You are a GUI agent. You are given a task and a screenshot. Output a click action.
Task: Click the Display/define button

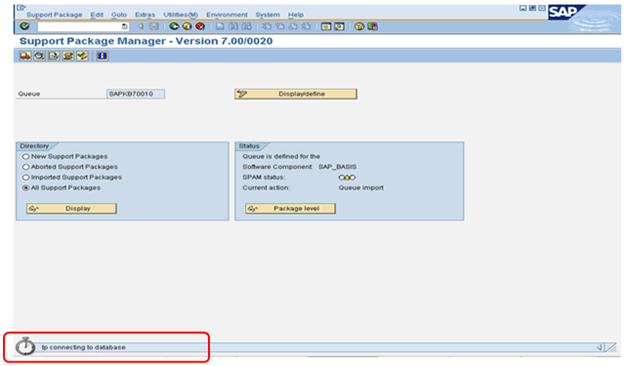click(296, 94)
